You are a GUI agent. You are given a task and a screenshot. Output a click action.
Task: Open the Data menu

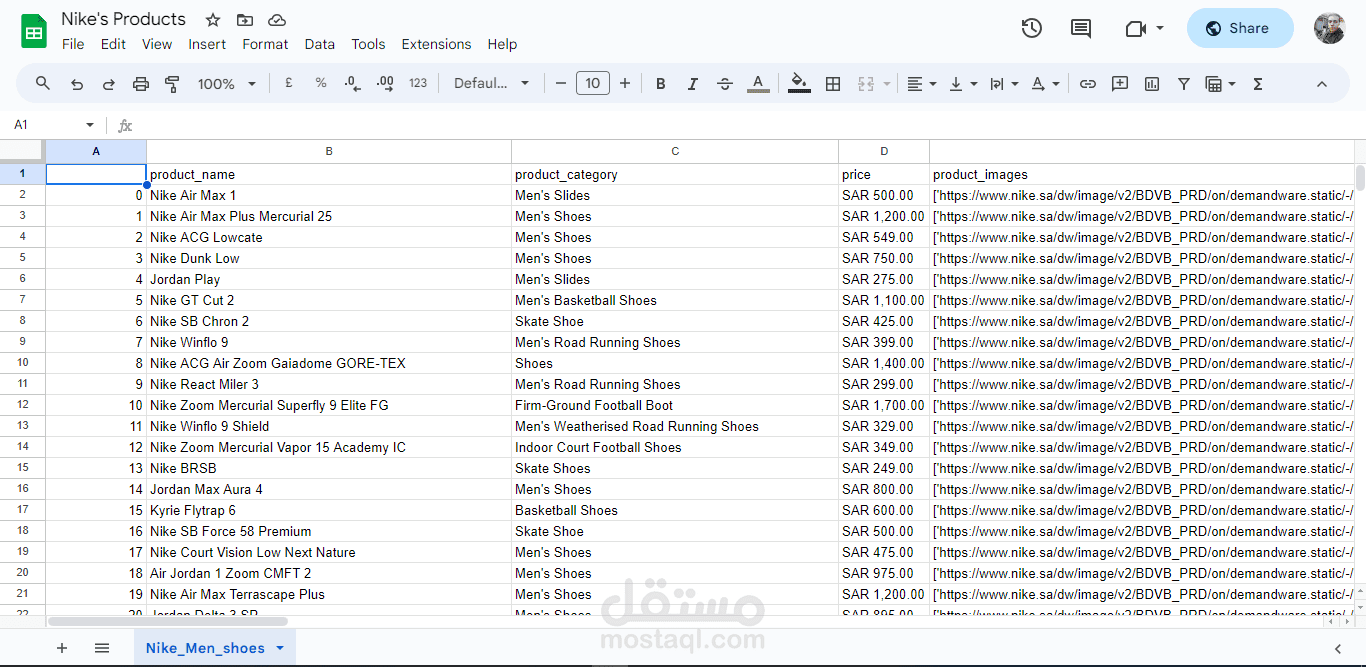[320, 44]
